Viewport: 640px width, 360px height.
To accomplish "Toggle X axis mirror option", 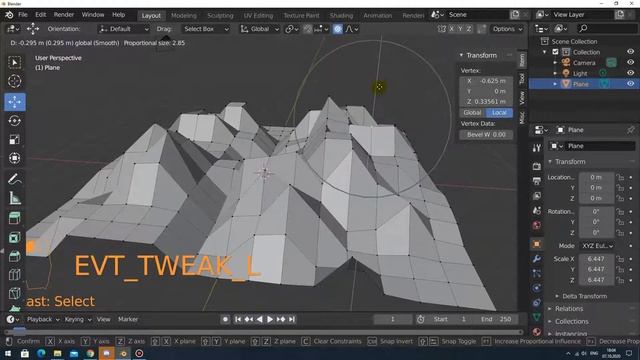I will 451,29.
